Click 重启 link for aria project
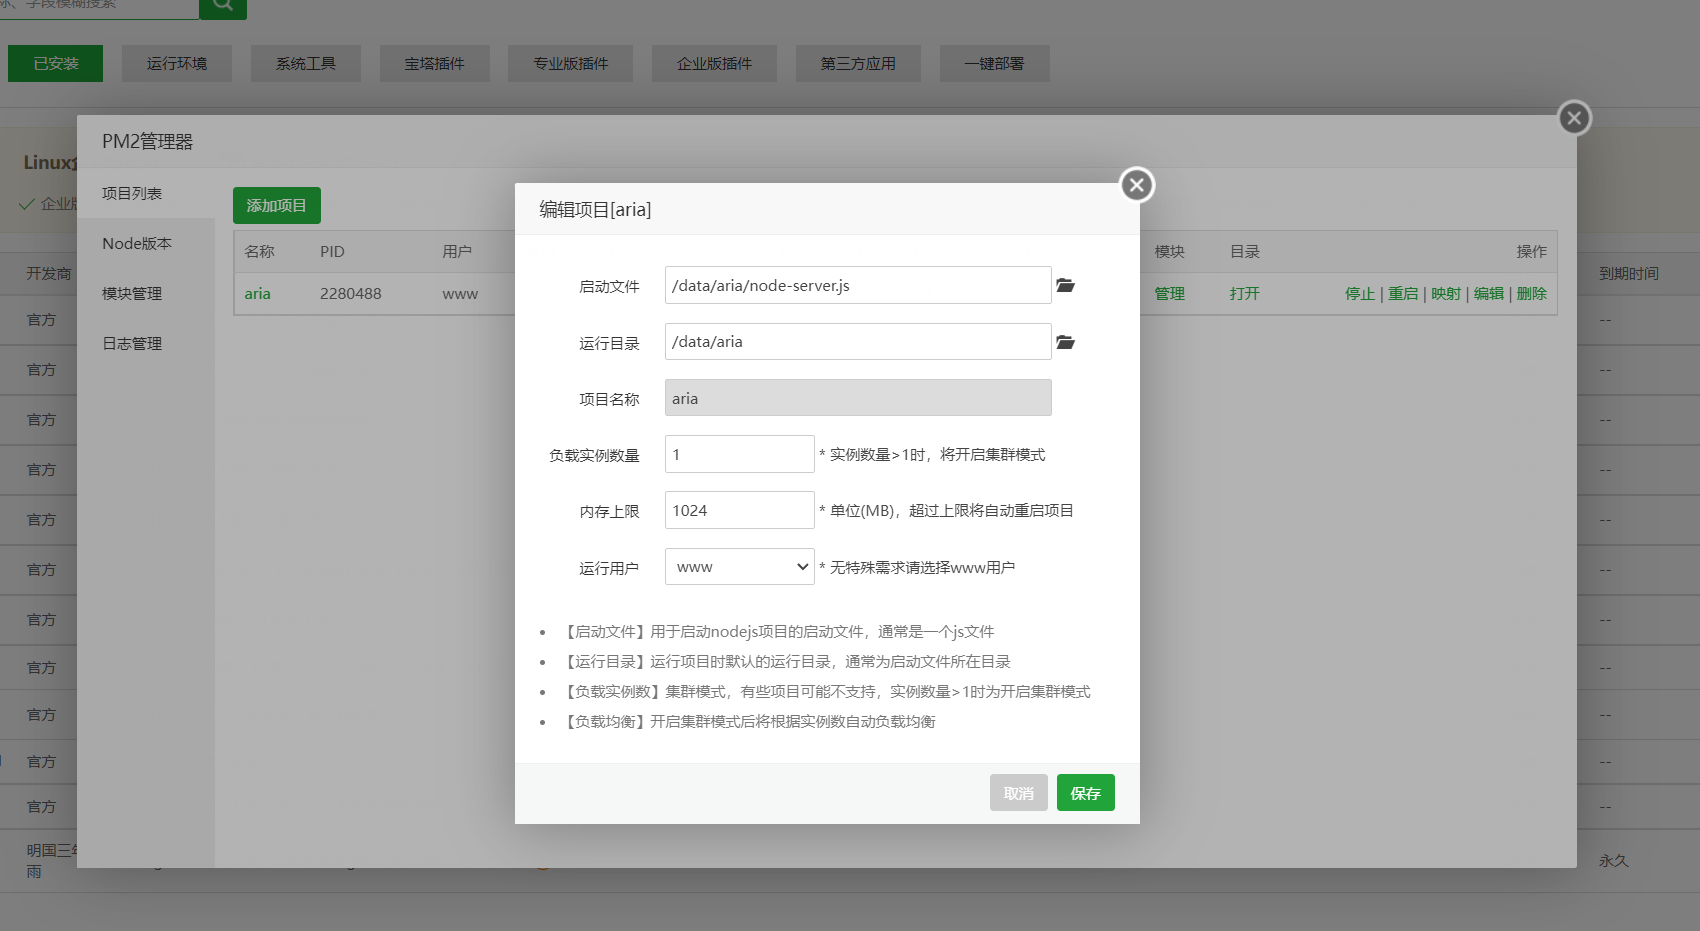 (1403, 294)
